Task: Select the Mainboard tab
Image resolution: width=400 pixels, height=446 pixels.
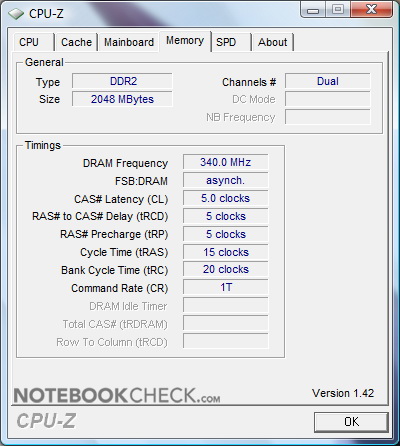Action: click(x=129, y=42)
